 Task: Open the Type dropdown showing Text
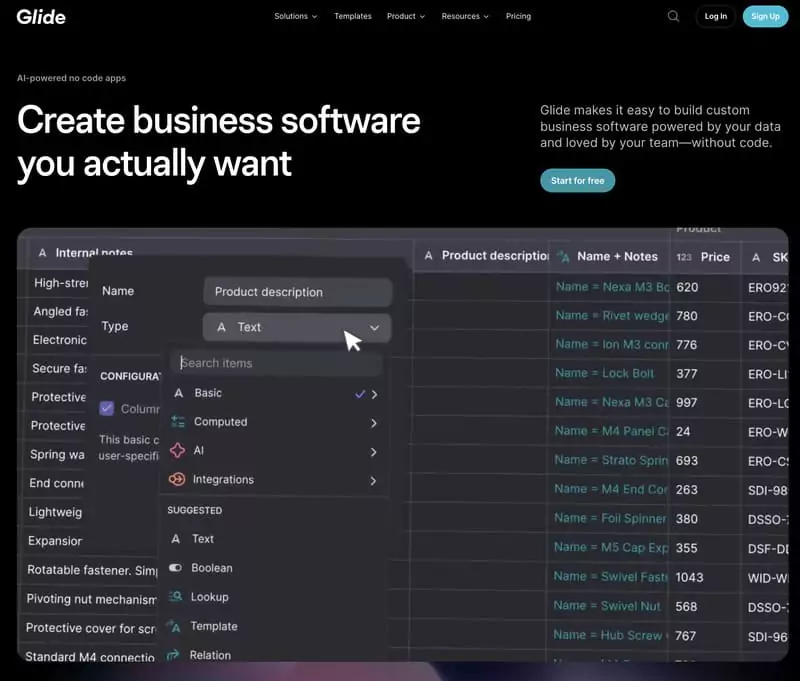(297, 327)
